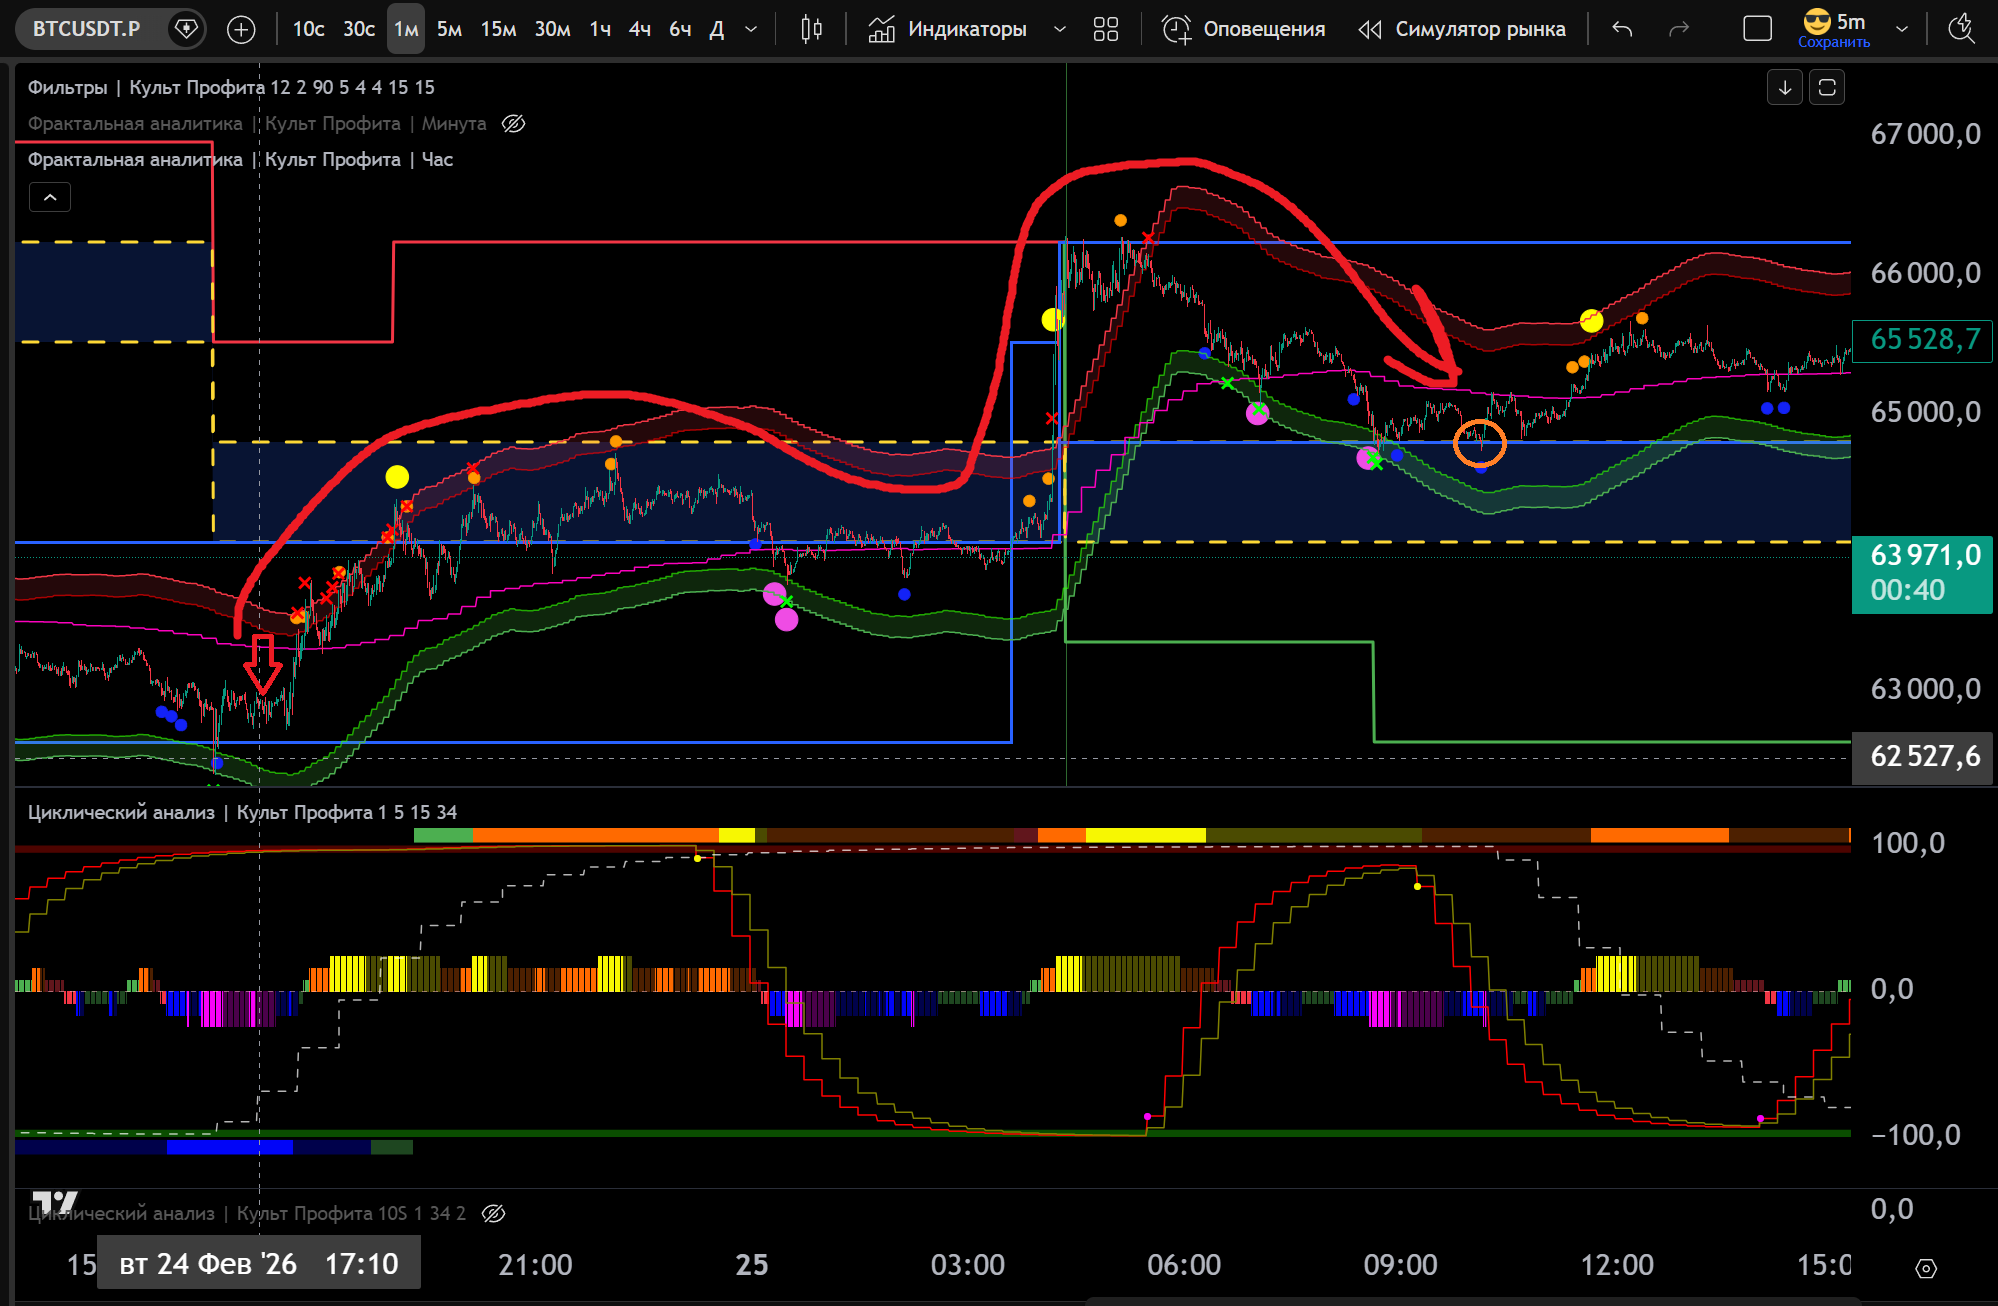Click the add symbol plus icon
Image resolution: width=1998 pixels, height=1306 pixels.
point(241,29)
